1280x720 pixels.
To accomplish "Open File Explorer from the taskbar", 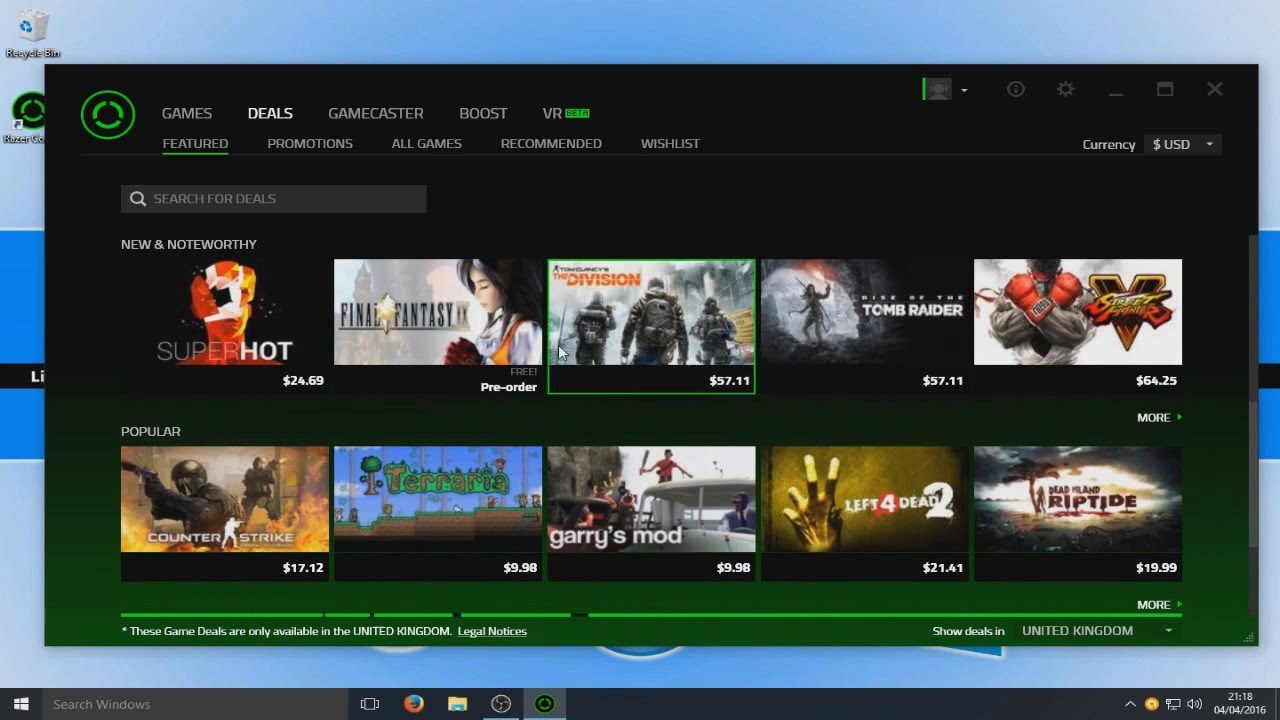I will 457,704.
